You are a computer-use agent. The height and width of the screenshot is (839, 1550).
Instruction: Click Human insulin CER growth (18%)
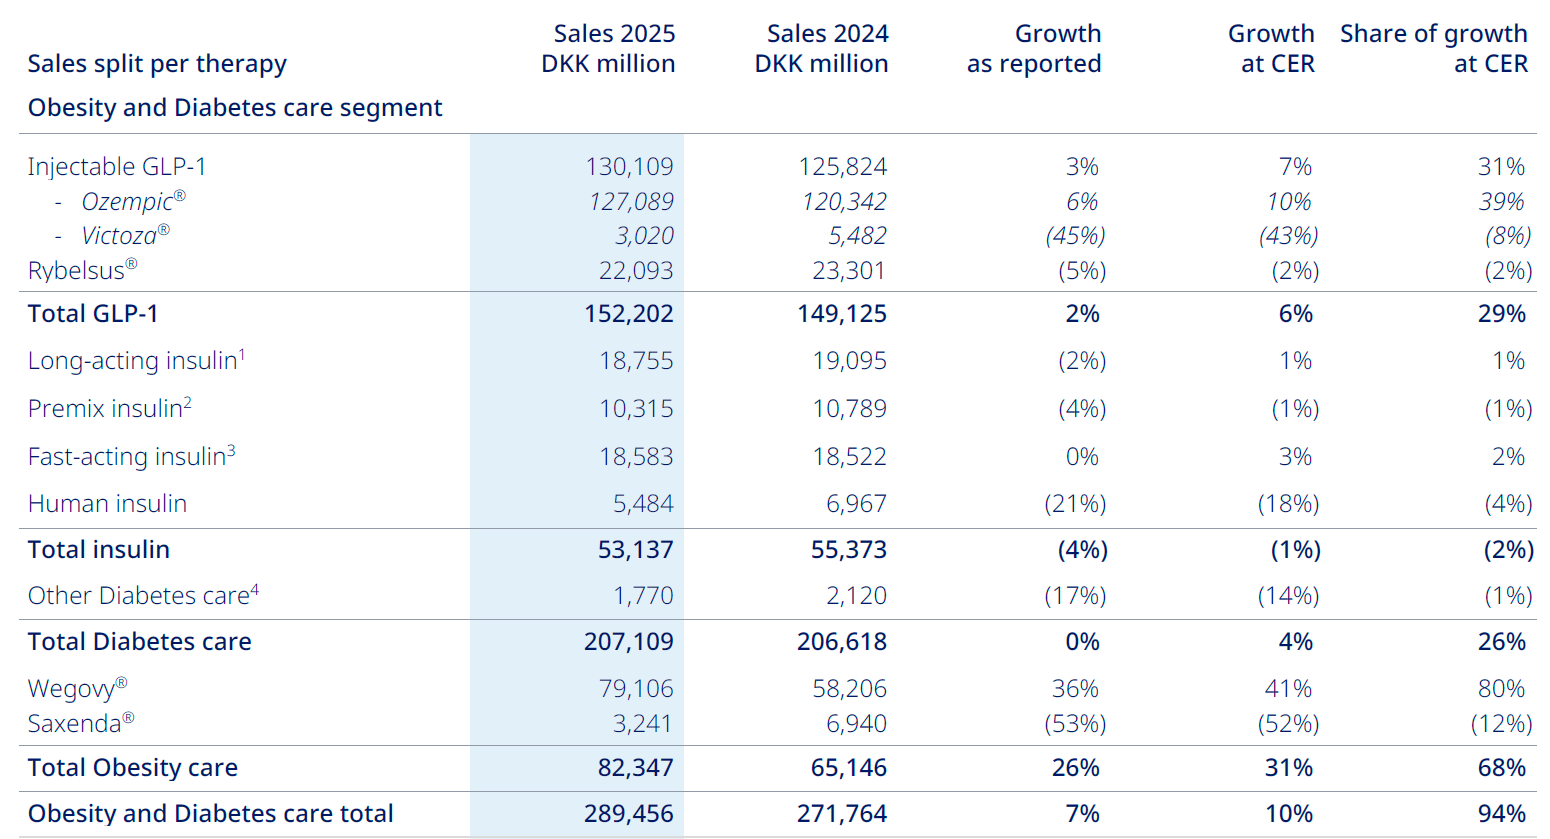click(1288, 504)
